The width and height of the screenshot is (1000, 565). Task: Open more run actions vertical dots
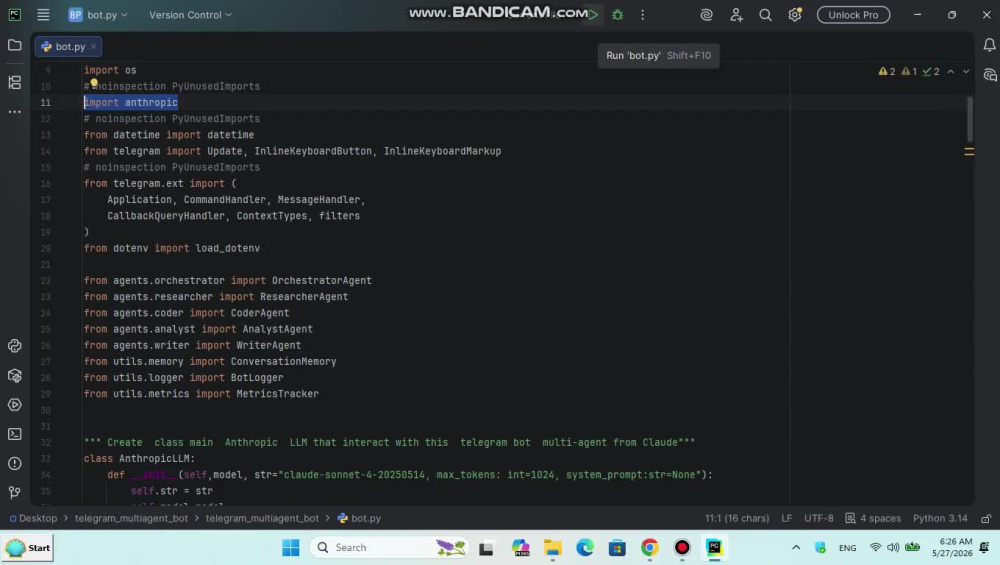(x=642, y=15)
